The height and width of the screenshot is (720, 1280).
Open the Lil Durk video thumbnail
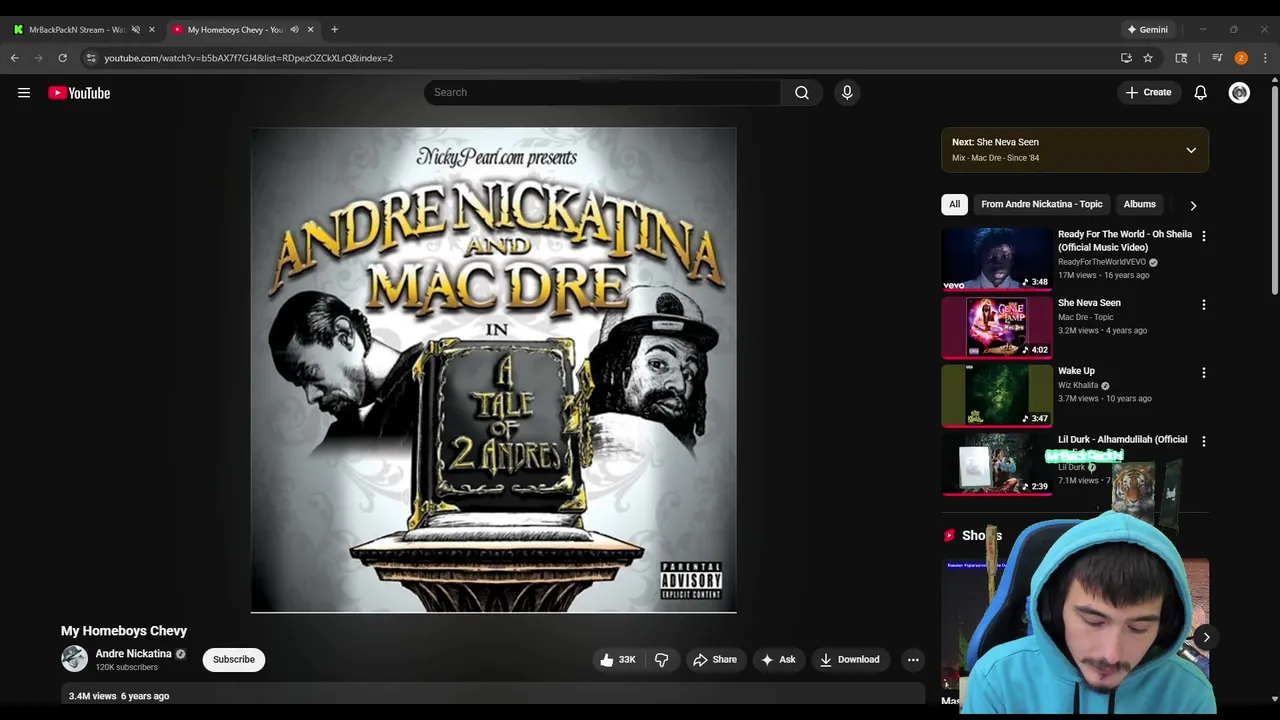coord(997,464)
